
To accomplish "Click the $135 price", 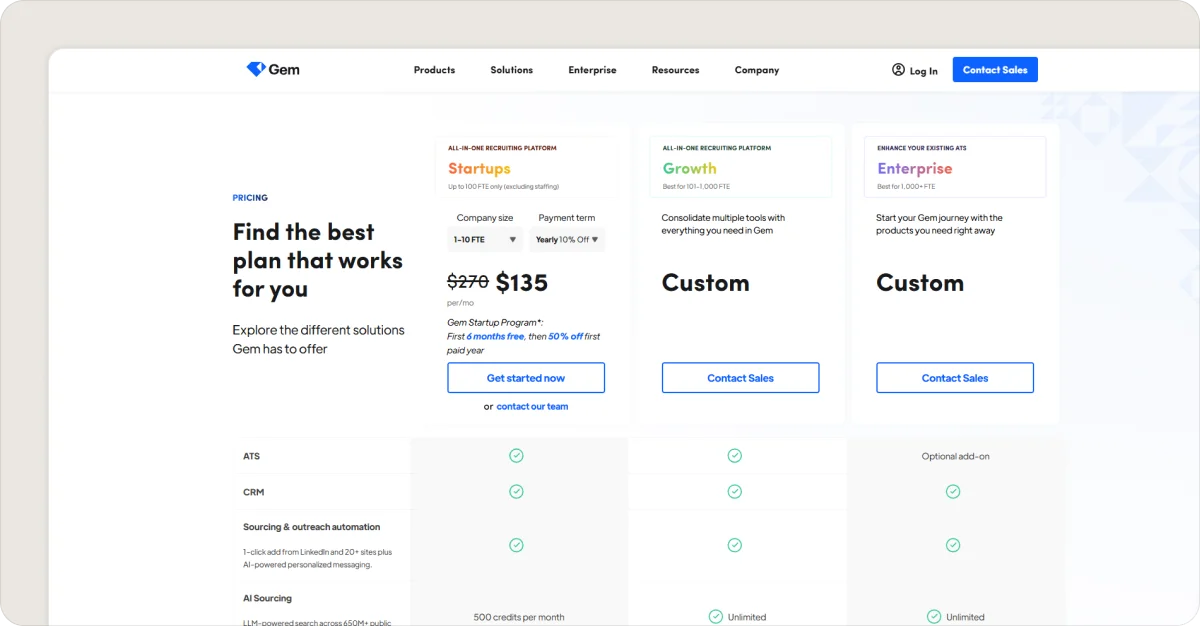I will 522,283.
